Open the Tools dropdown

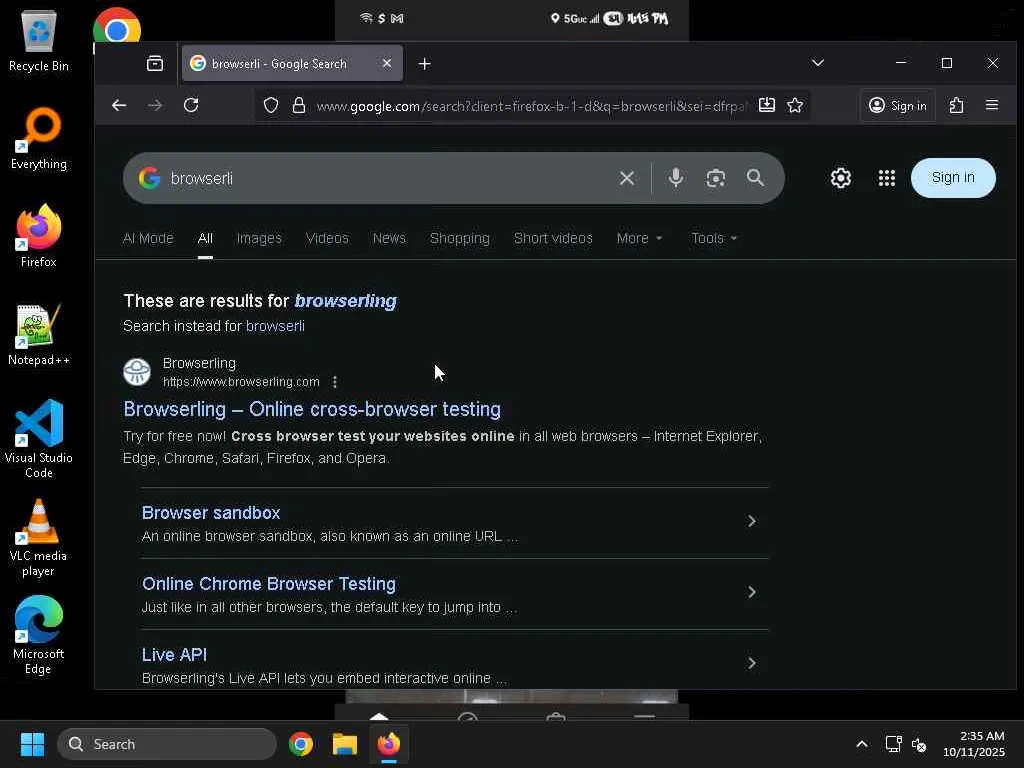tap(714, 238)
